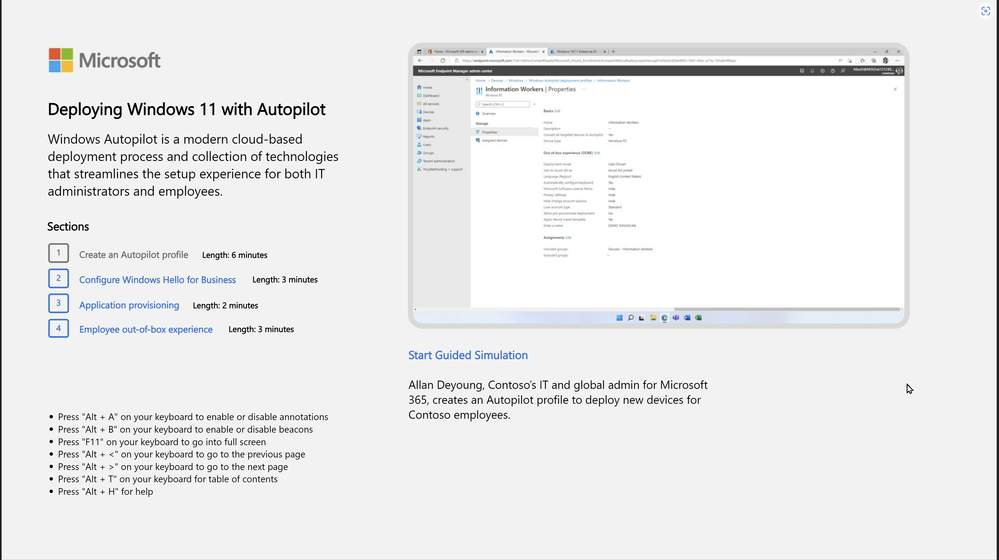
Task: Select the section 2 number box
Action: click(59, 278)
